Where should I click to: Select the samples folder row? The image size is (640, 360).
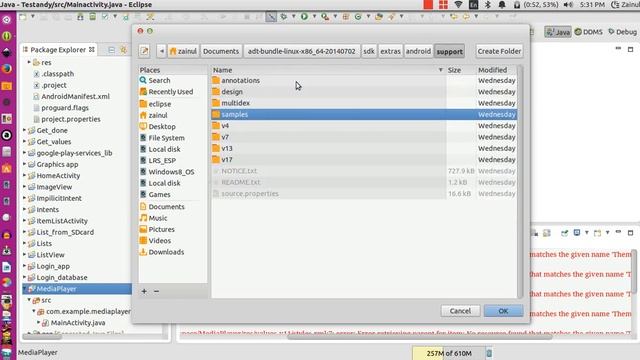click(364, 114)
